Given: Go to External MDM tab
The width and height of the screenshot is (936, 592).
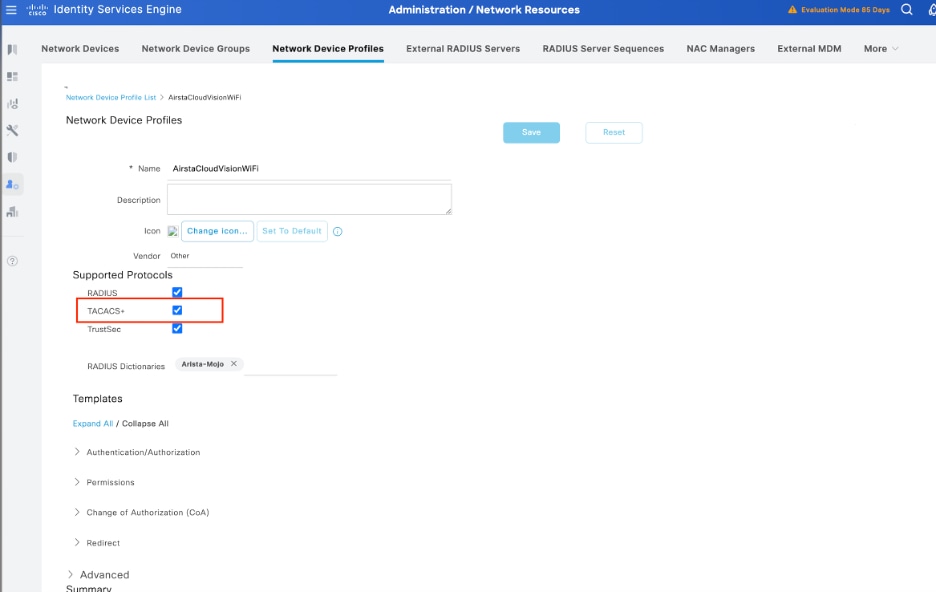Looking at the screenshot, I should [x=809, y=49].
